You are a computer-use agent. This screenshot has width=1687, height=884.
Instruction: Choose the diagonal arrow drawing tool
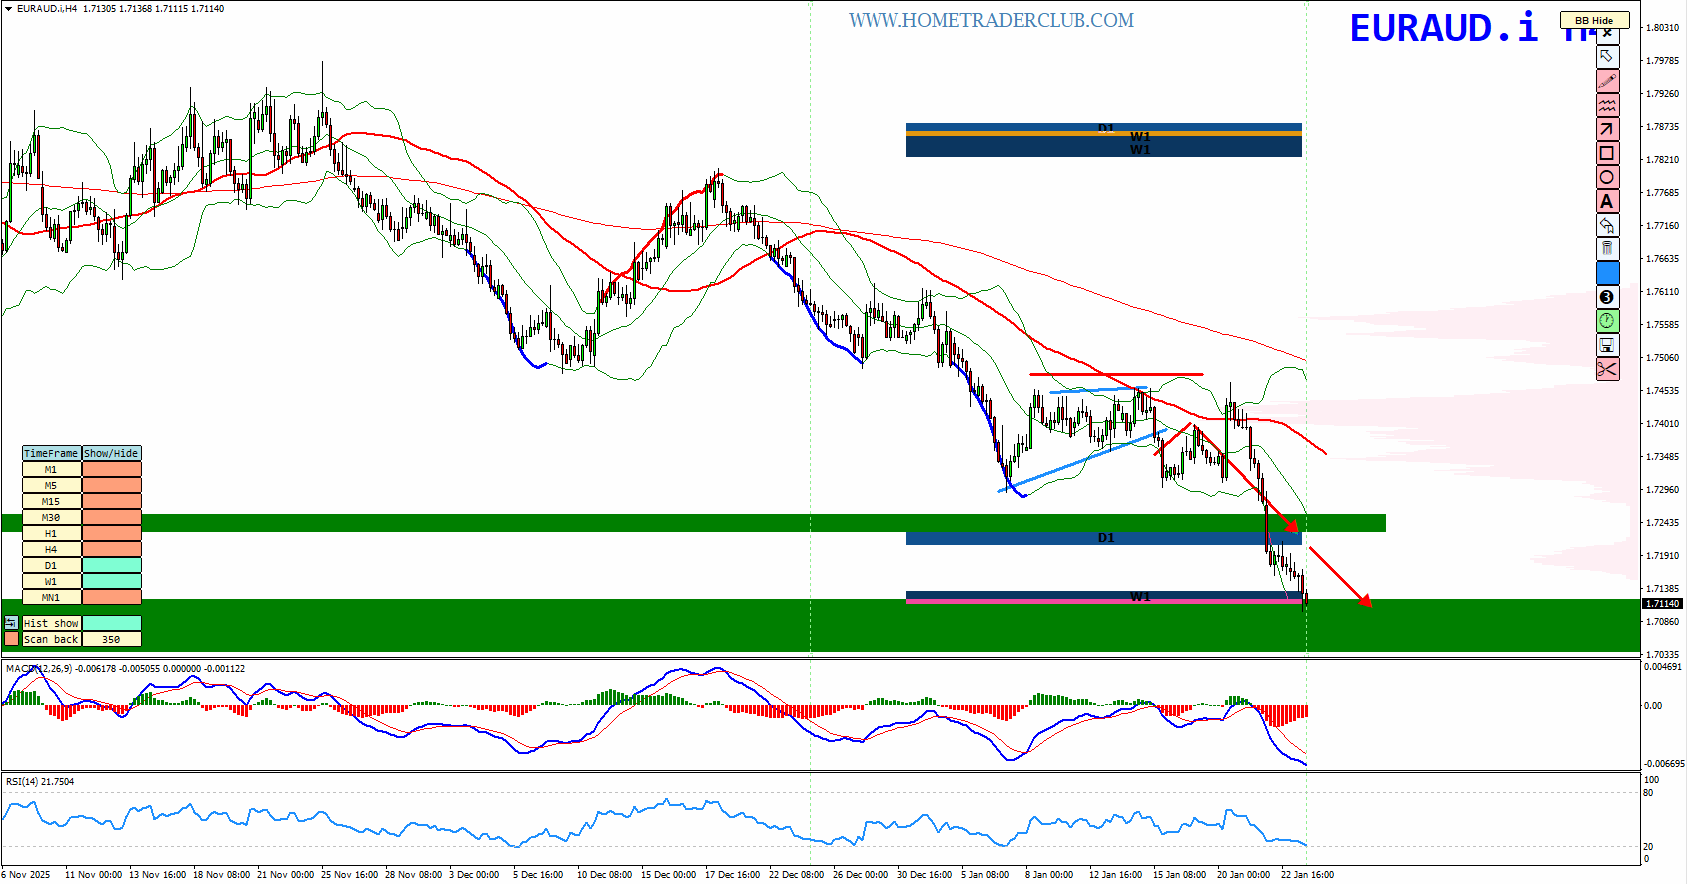(x=1607, y=129)
